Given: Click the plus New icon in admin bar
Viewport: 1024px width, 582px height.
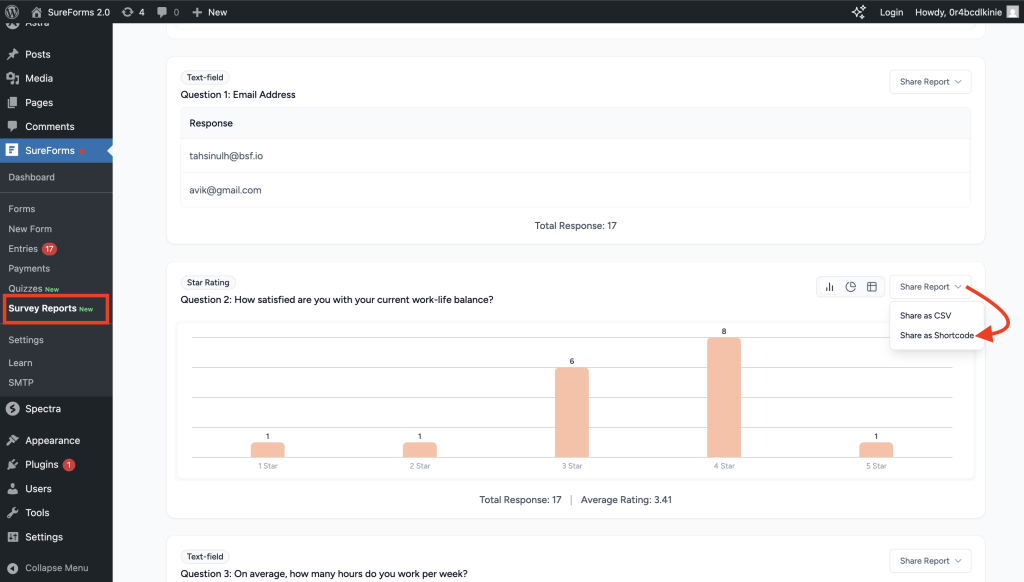Looking at the screenshot, I should 197,12.
